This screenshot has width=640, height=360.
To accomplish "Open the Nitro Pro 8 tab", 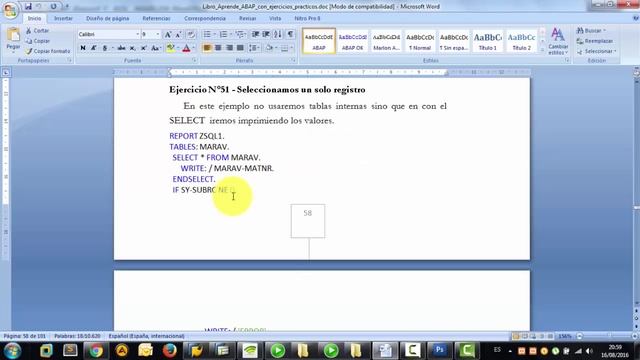I will tap(307, 18).
